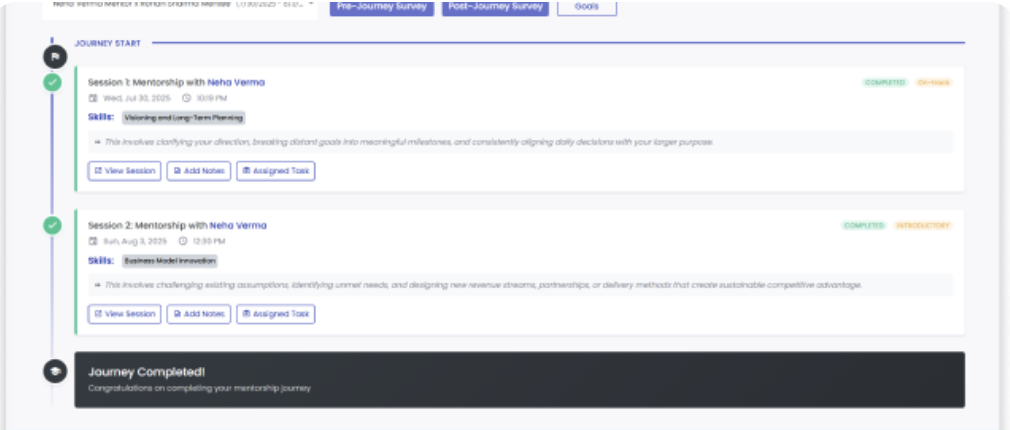Click the graduation cap completion icon
The height and width of the screenshot is (430, 1010).
55,371
